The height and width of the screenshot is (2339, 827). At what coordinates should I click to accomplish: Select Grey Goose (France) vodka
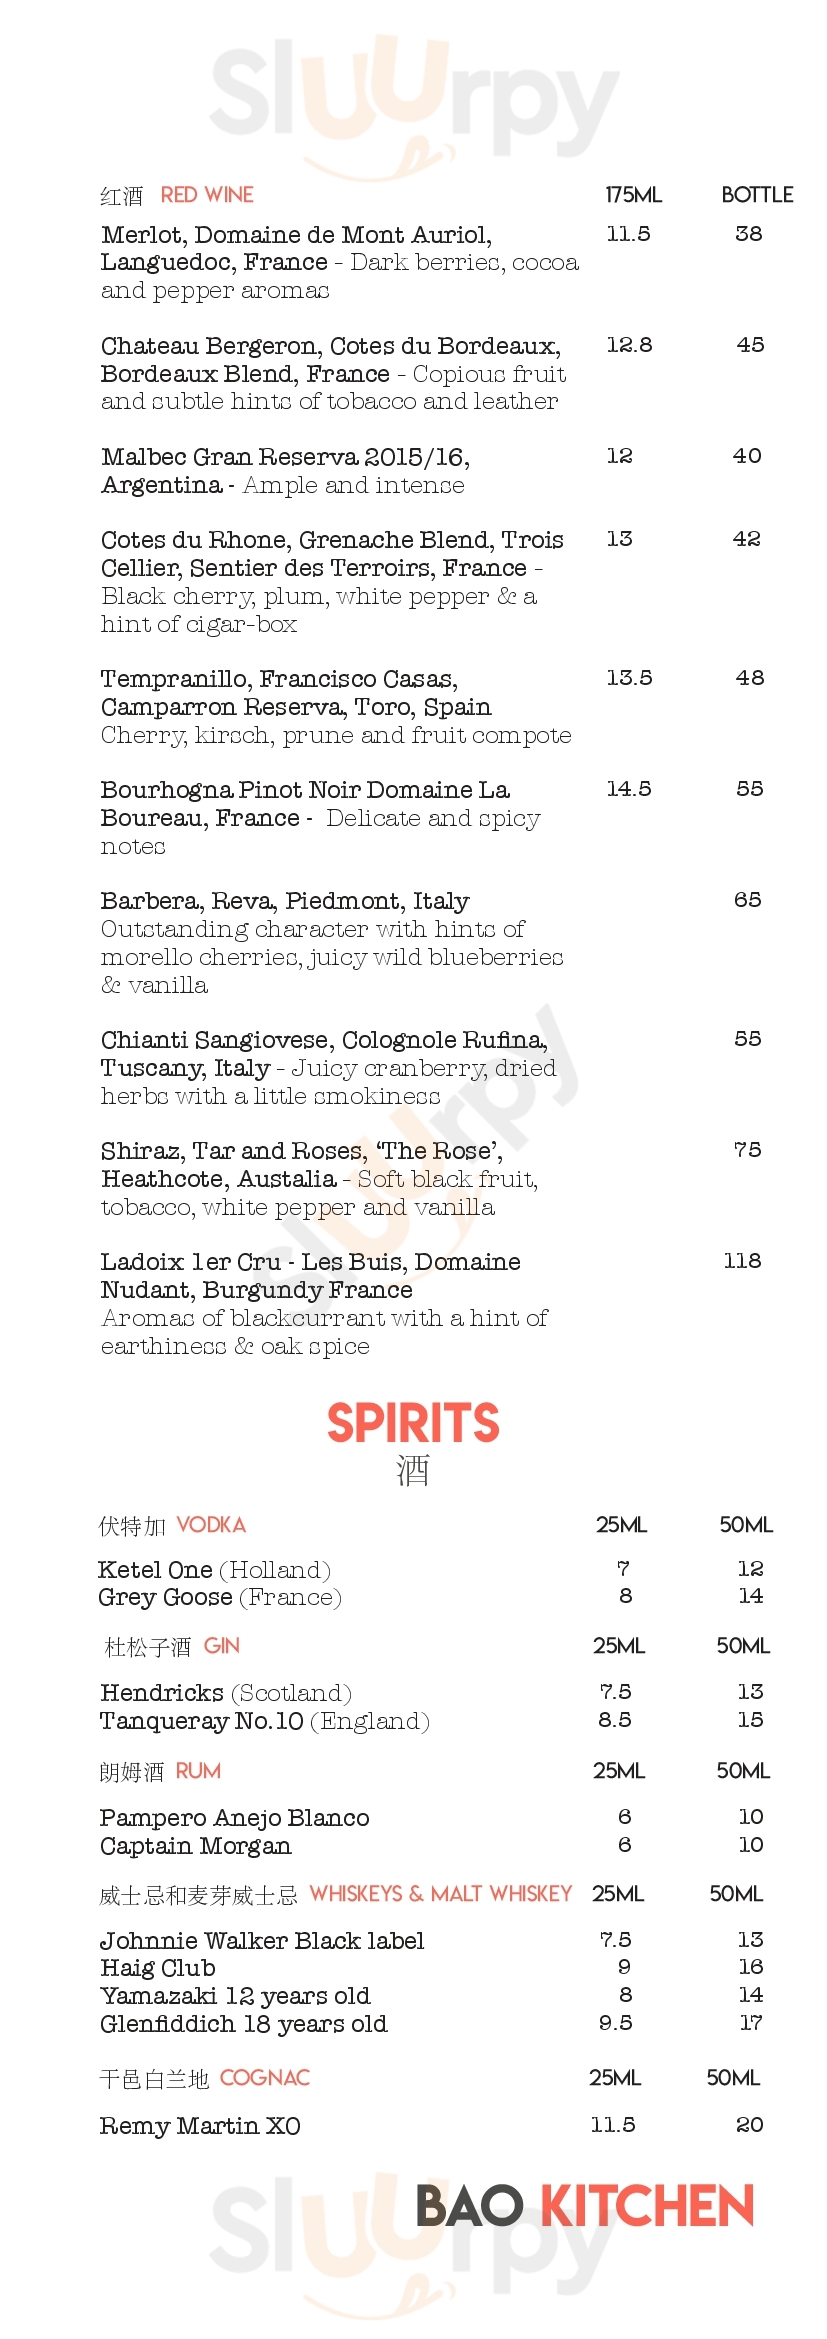220,1597
